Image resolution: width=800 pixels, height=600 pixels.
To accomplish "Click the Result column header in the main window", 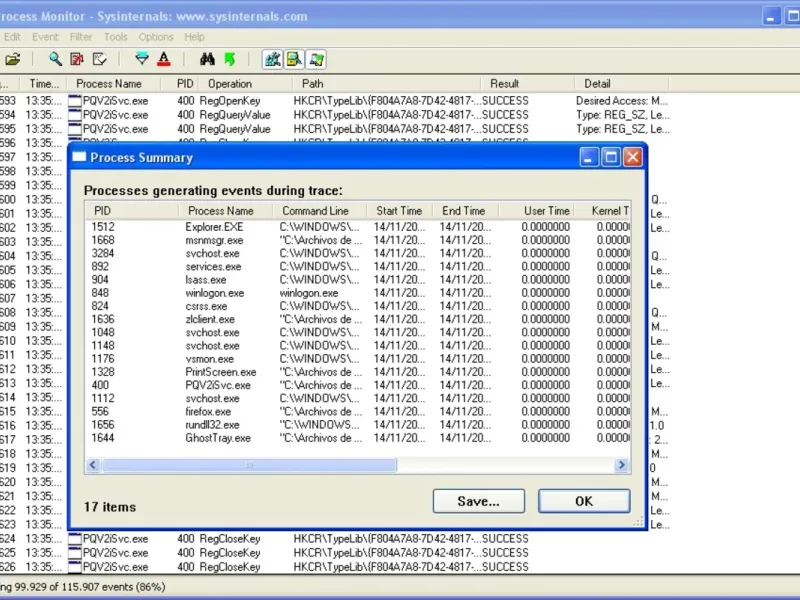I will pos(527,84).
